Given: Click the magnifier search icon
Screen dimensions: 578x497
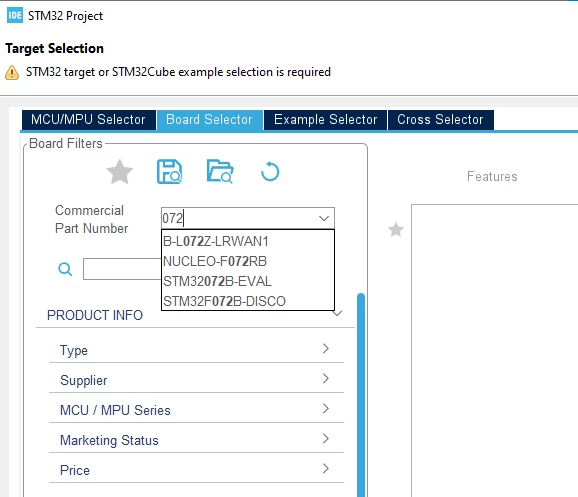Looking at the screenshot, I should 65,269.
